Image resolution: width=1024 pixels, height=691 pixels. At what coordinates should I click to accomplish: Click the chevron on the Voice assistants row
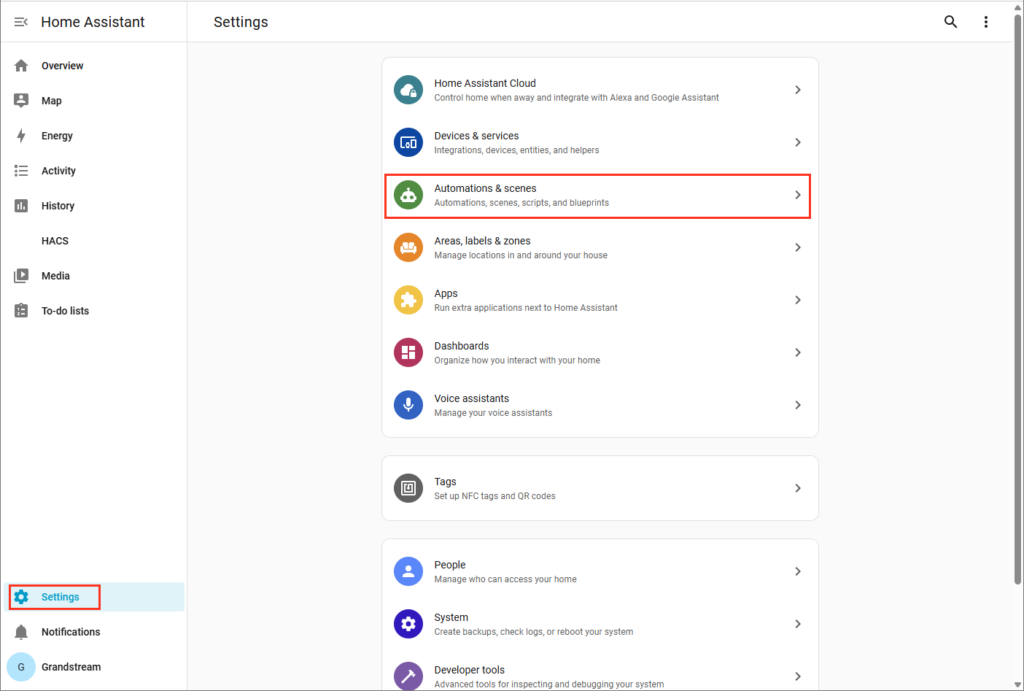797,405
